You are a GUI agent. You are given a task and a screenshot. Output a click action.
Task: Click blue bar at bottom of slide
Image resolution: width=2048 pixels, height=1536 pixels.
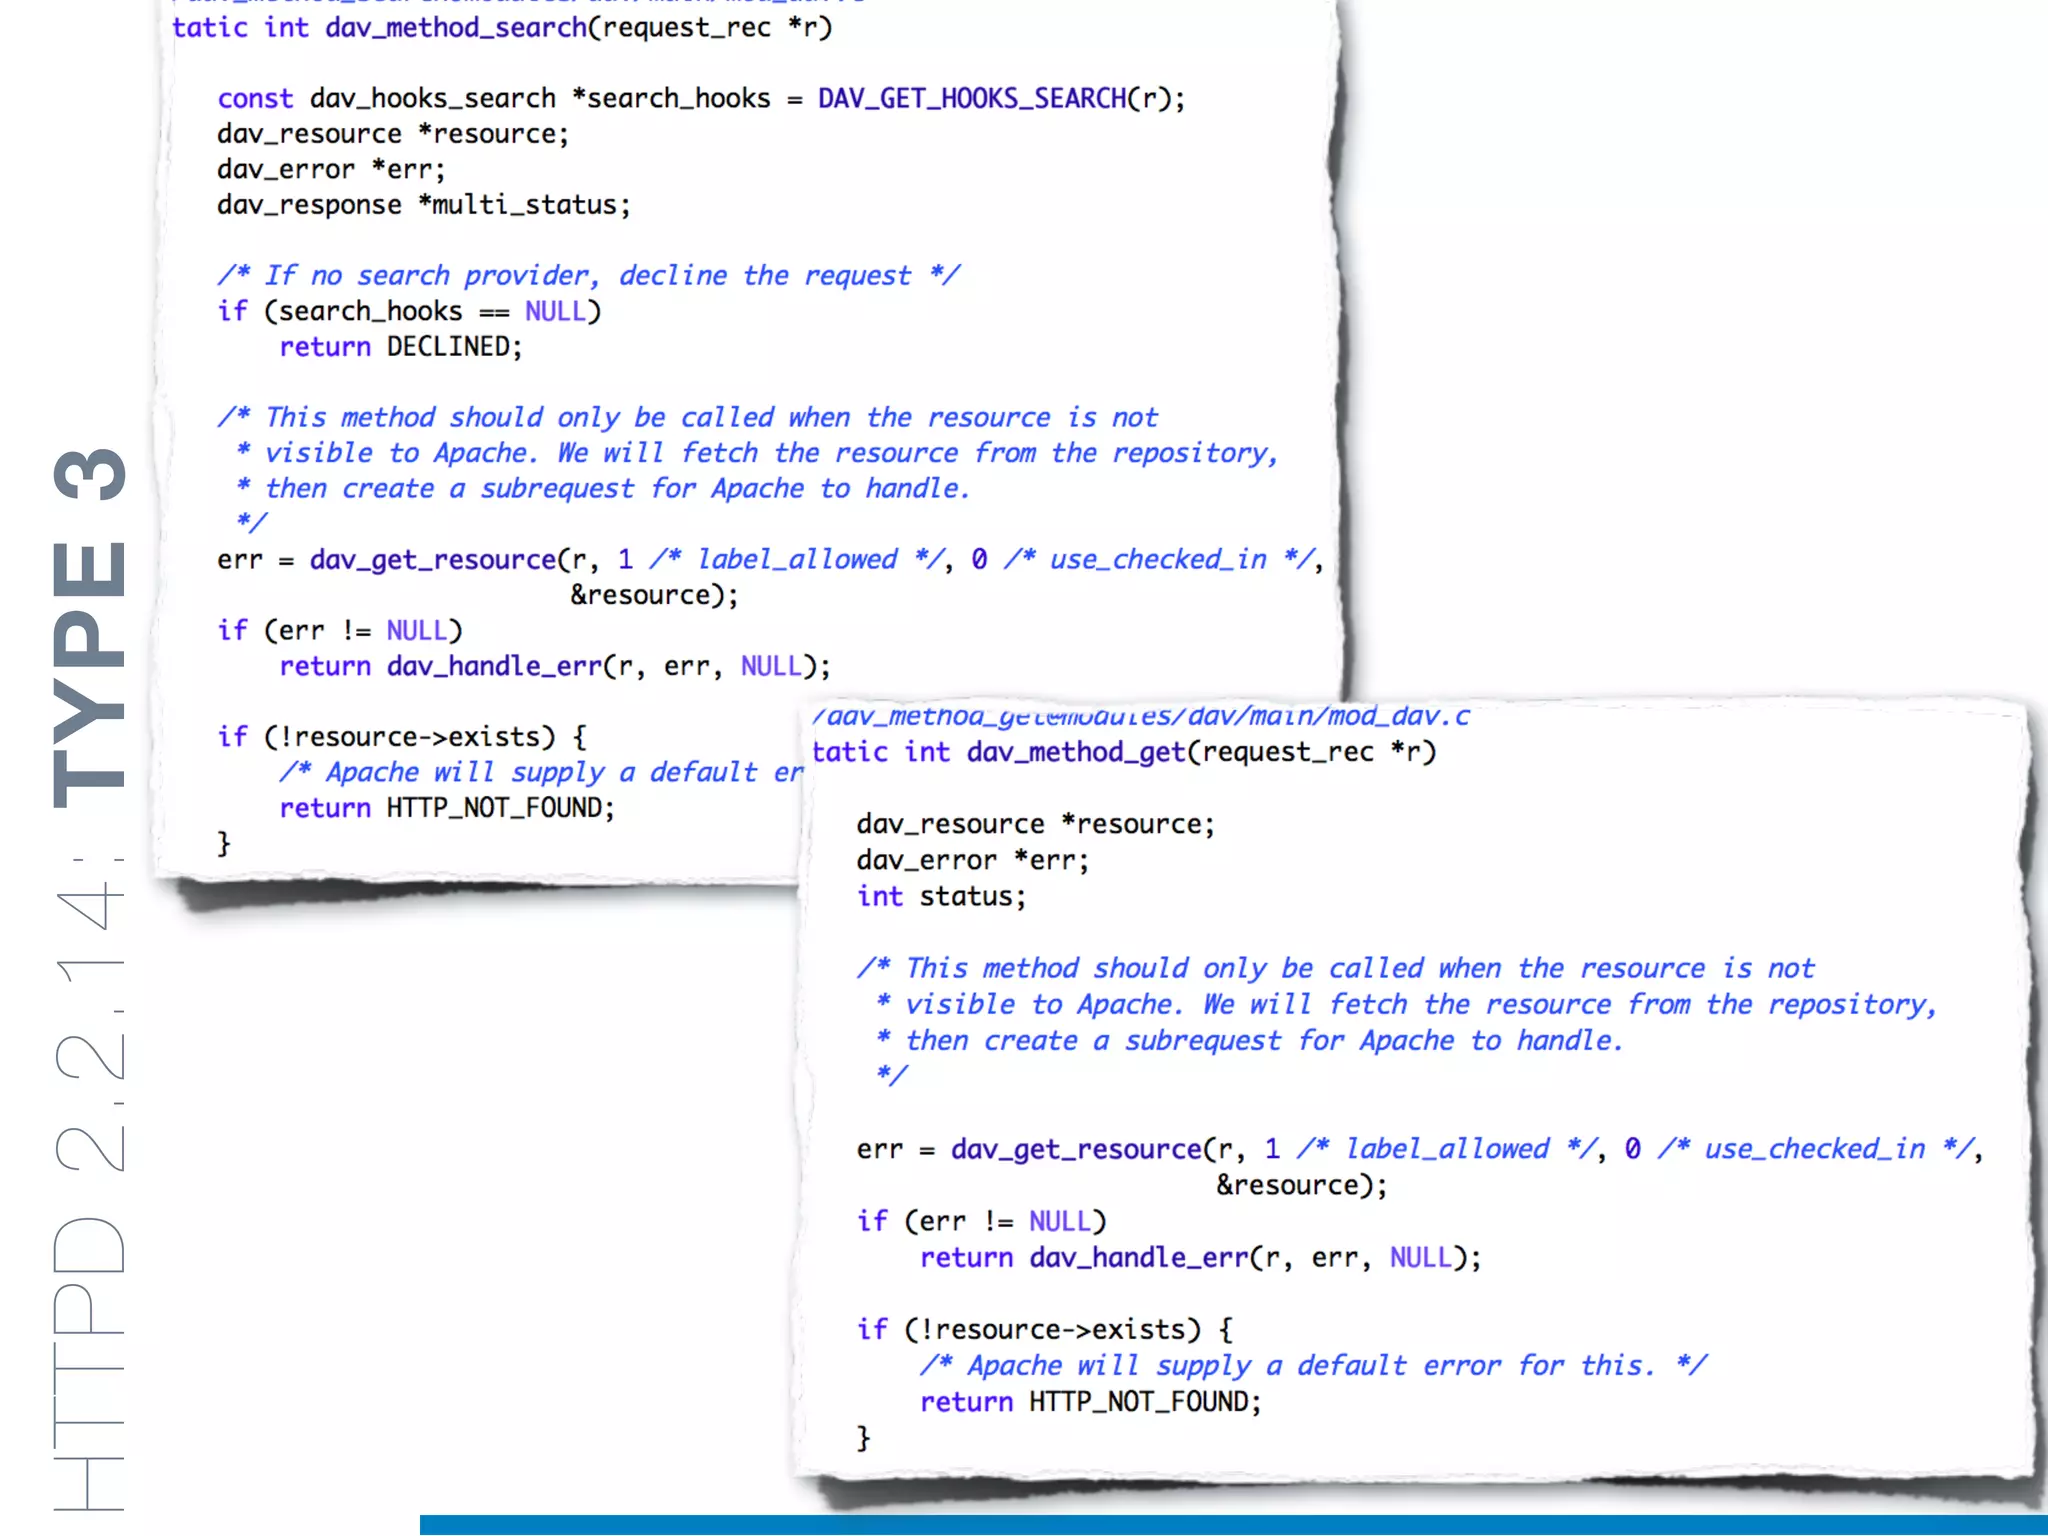pyautogui.click(x=1232, y=1525)
